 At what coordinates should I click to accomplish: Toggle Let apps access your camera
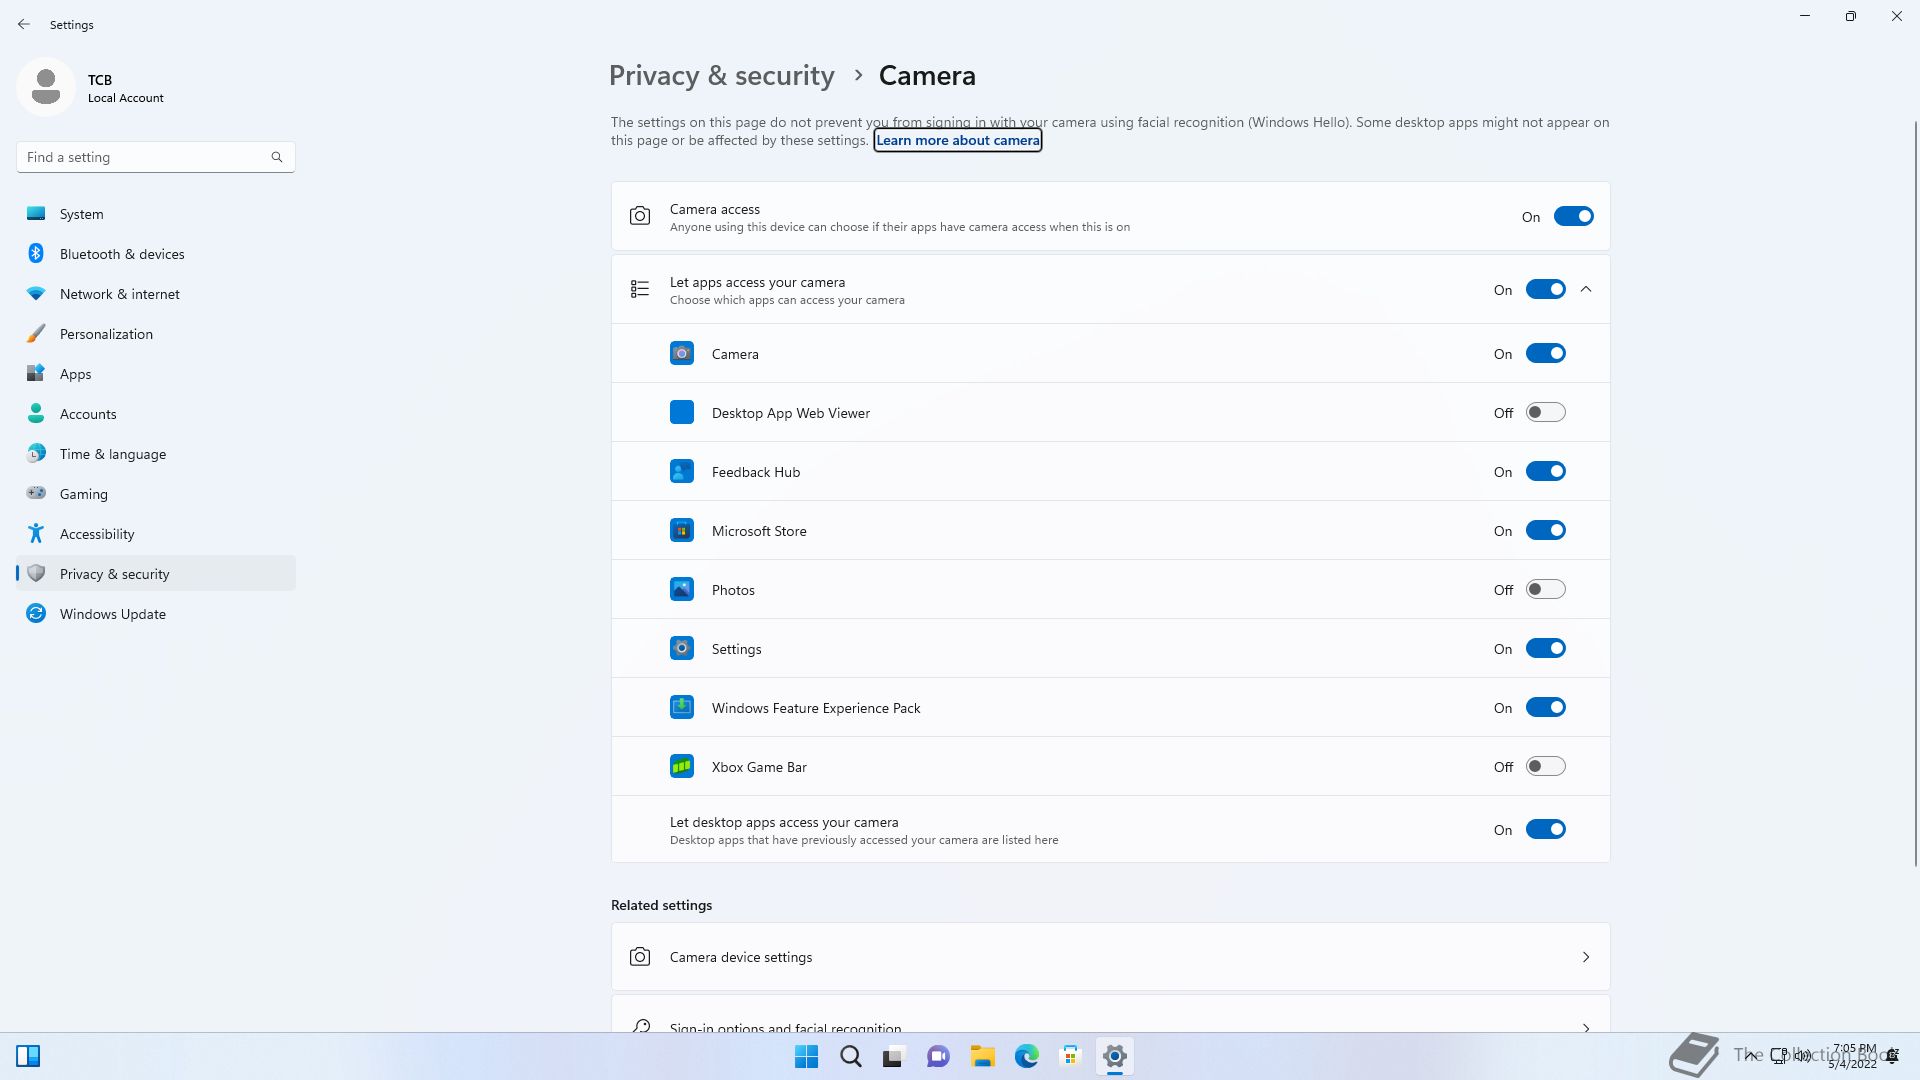point(1545,289)
